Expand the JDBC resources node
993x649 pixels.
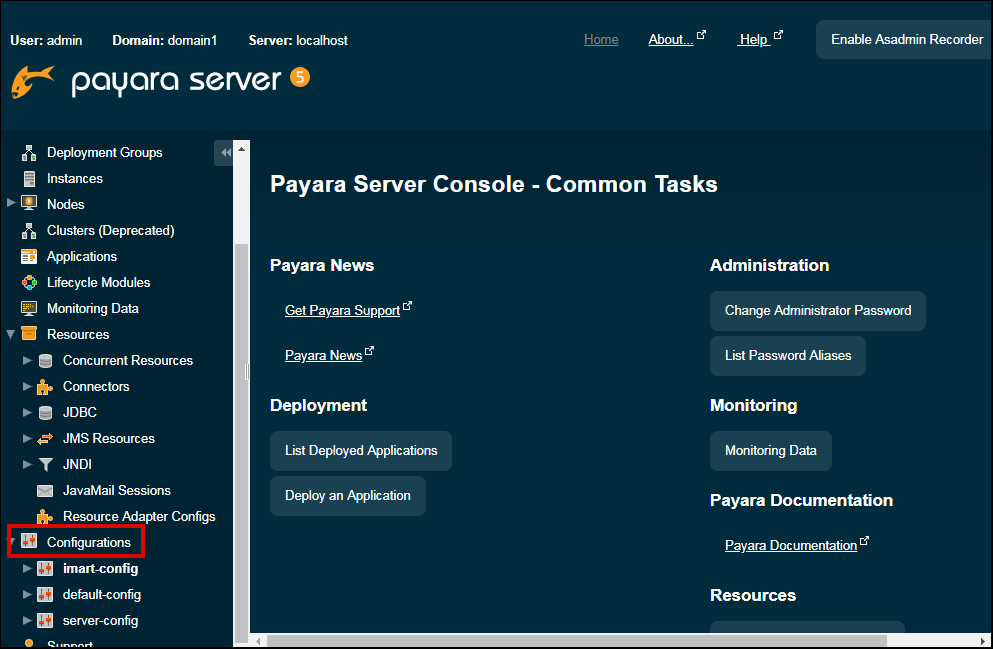point(27,412)
